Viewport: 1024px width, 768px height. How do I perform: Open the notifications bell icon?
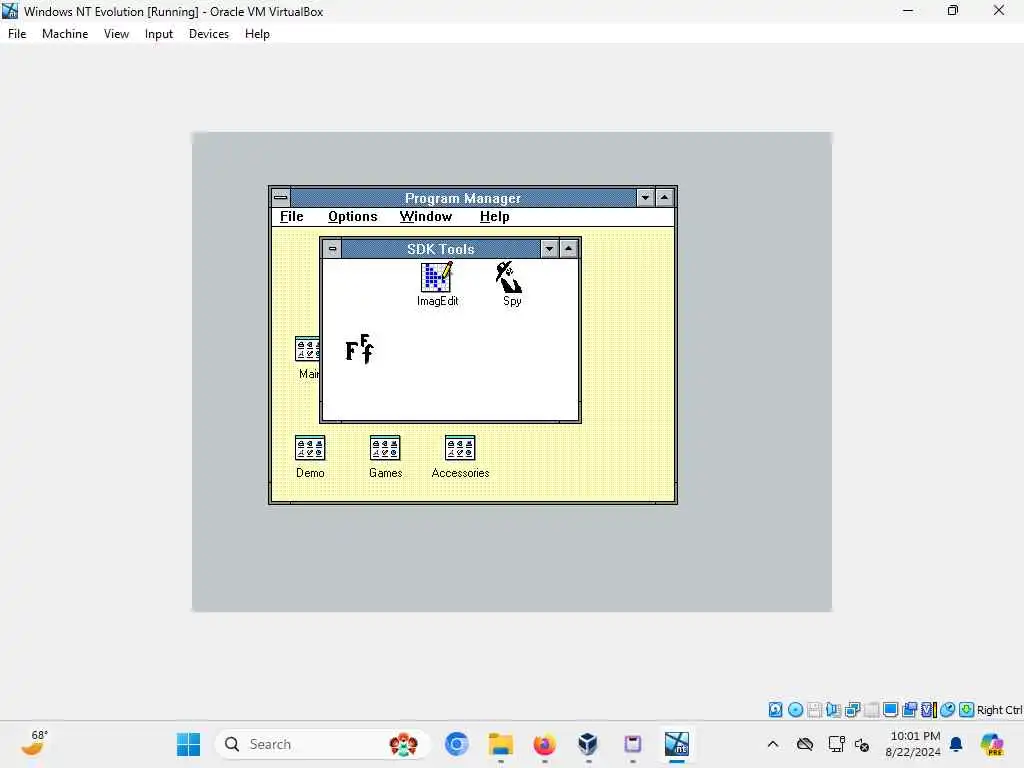pos(956,744)
